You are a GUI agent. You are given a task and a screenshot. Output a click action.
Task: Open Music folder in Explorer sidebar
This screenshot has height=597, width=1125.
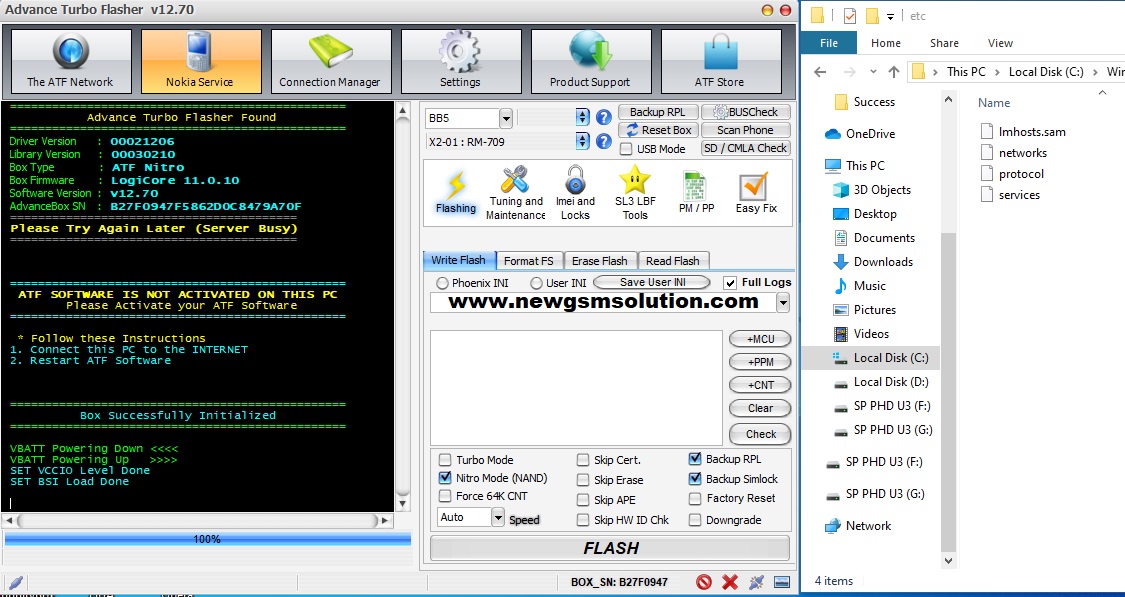point(860,286)
